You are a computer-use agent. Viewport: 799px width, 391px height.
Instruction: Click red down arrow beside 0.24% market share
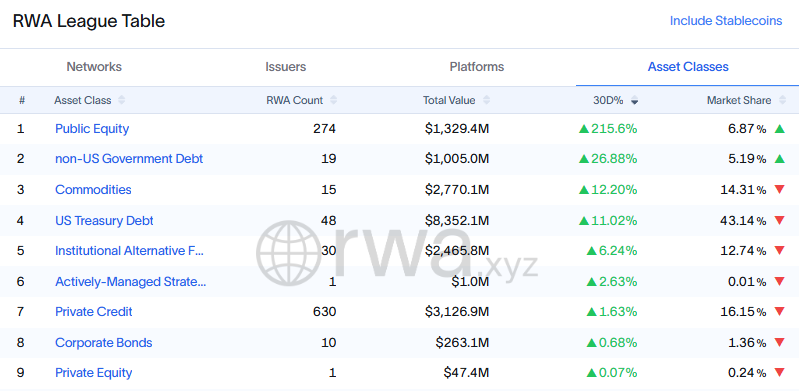[x=780, y=373]
